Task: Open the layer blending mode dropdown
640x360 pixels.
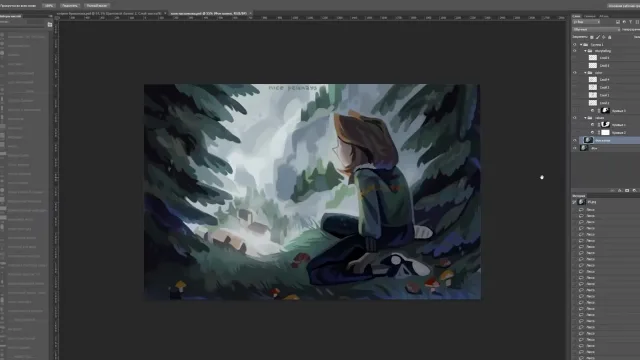Action: pyautogui.click(x=596, y=29)
